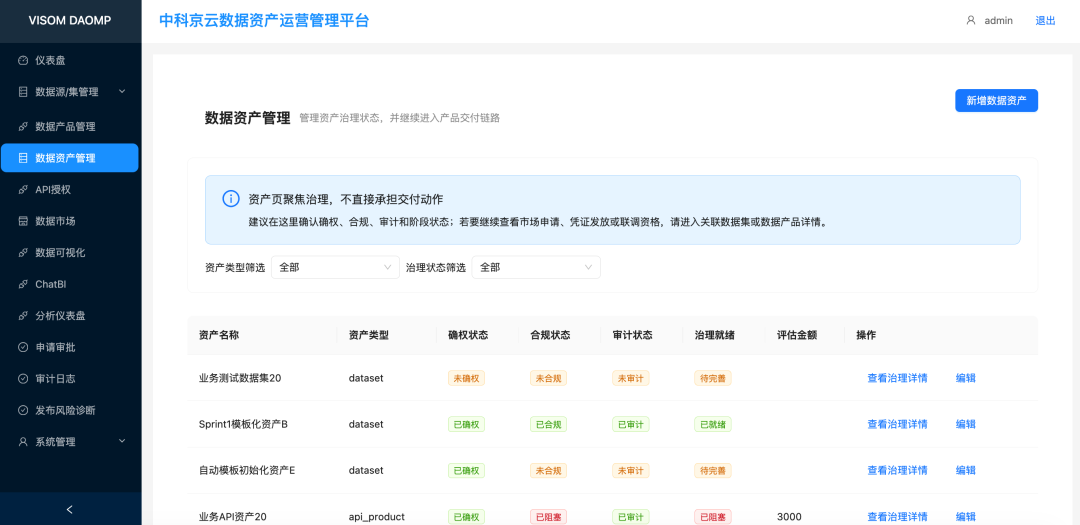The image size is (1080, 525).
Task: Open 申请审批 menu item
Action: click(70, 347)
